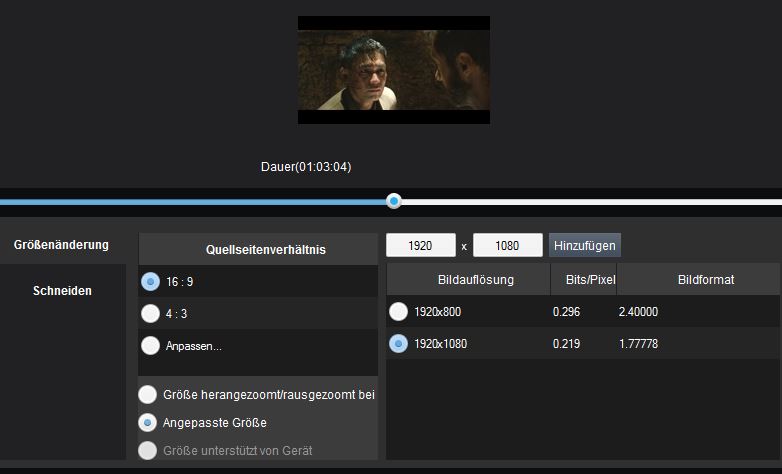Viewport: 782px width, 474px height.
Task: Click the Quellseitenverhältnis header
Action: tap(258, 249)
